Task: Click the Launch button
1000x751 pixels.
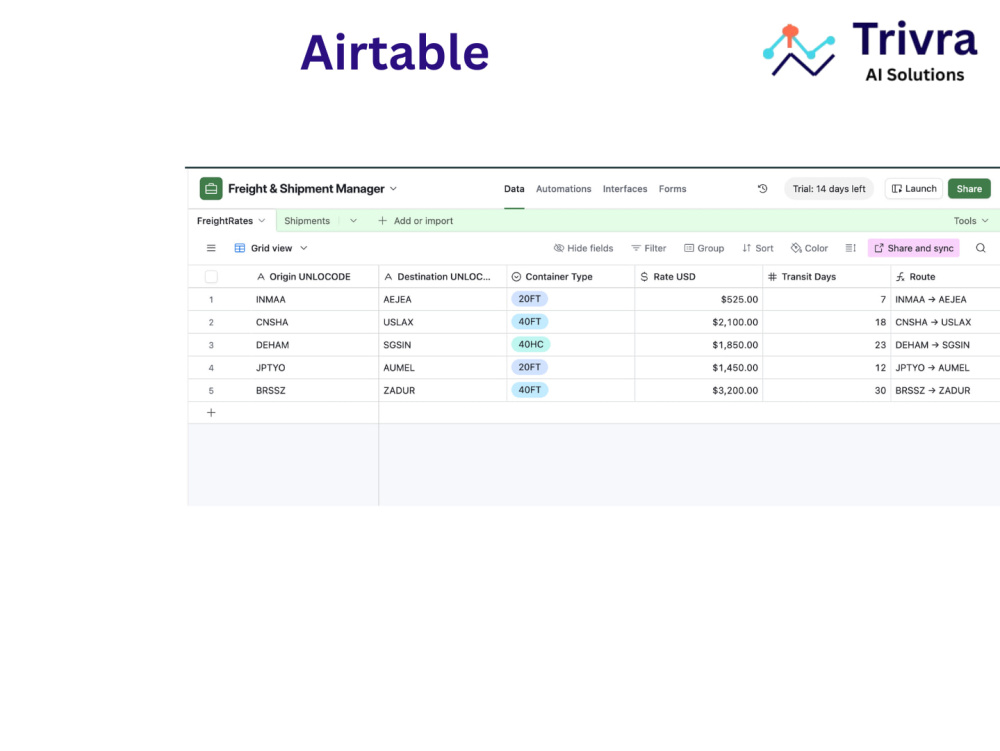Action: pyautogui.click(x=913, y=189)
